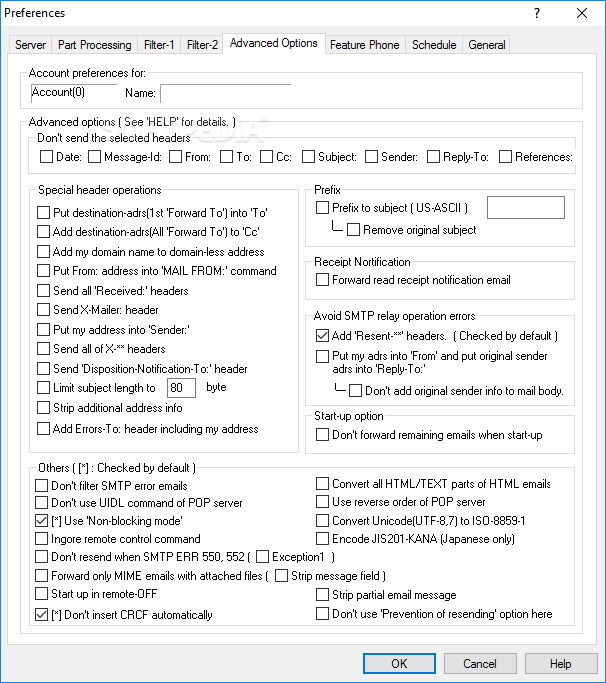The height and width of the screenshot is (683, 606).
Task: Uncheck Use 'Non-blocking mode'
Action: [x=41, y=521]
